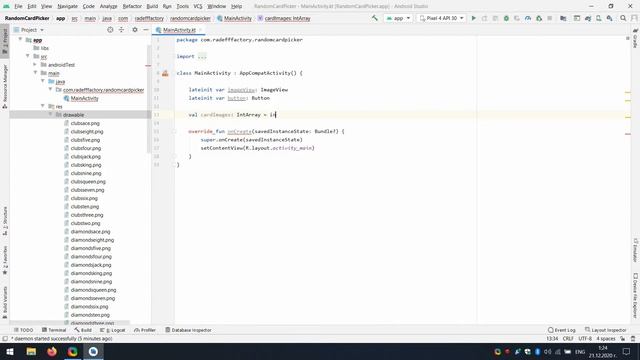Open the Refactor menu
Screen dimensions: 640x360
coord(132,6)
